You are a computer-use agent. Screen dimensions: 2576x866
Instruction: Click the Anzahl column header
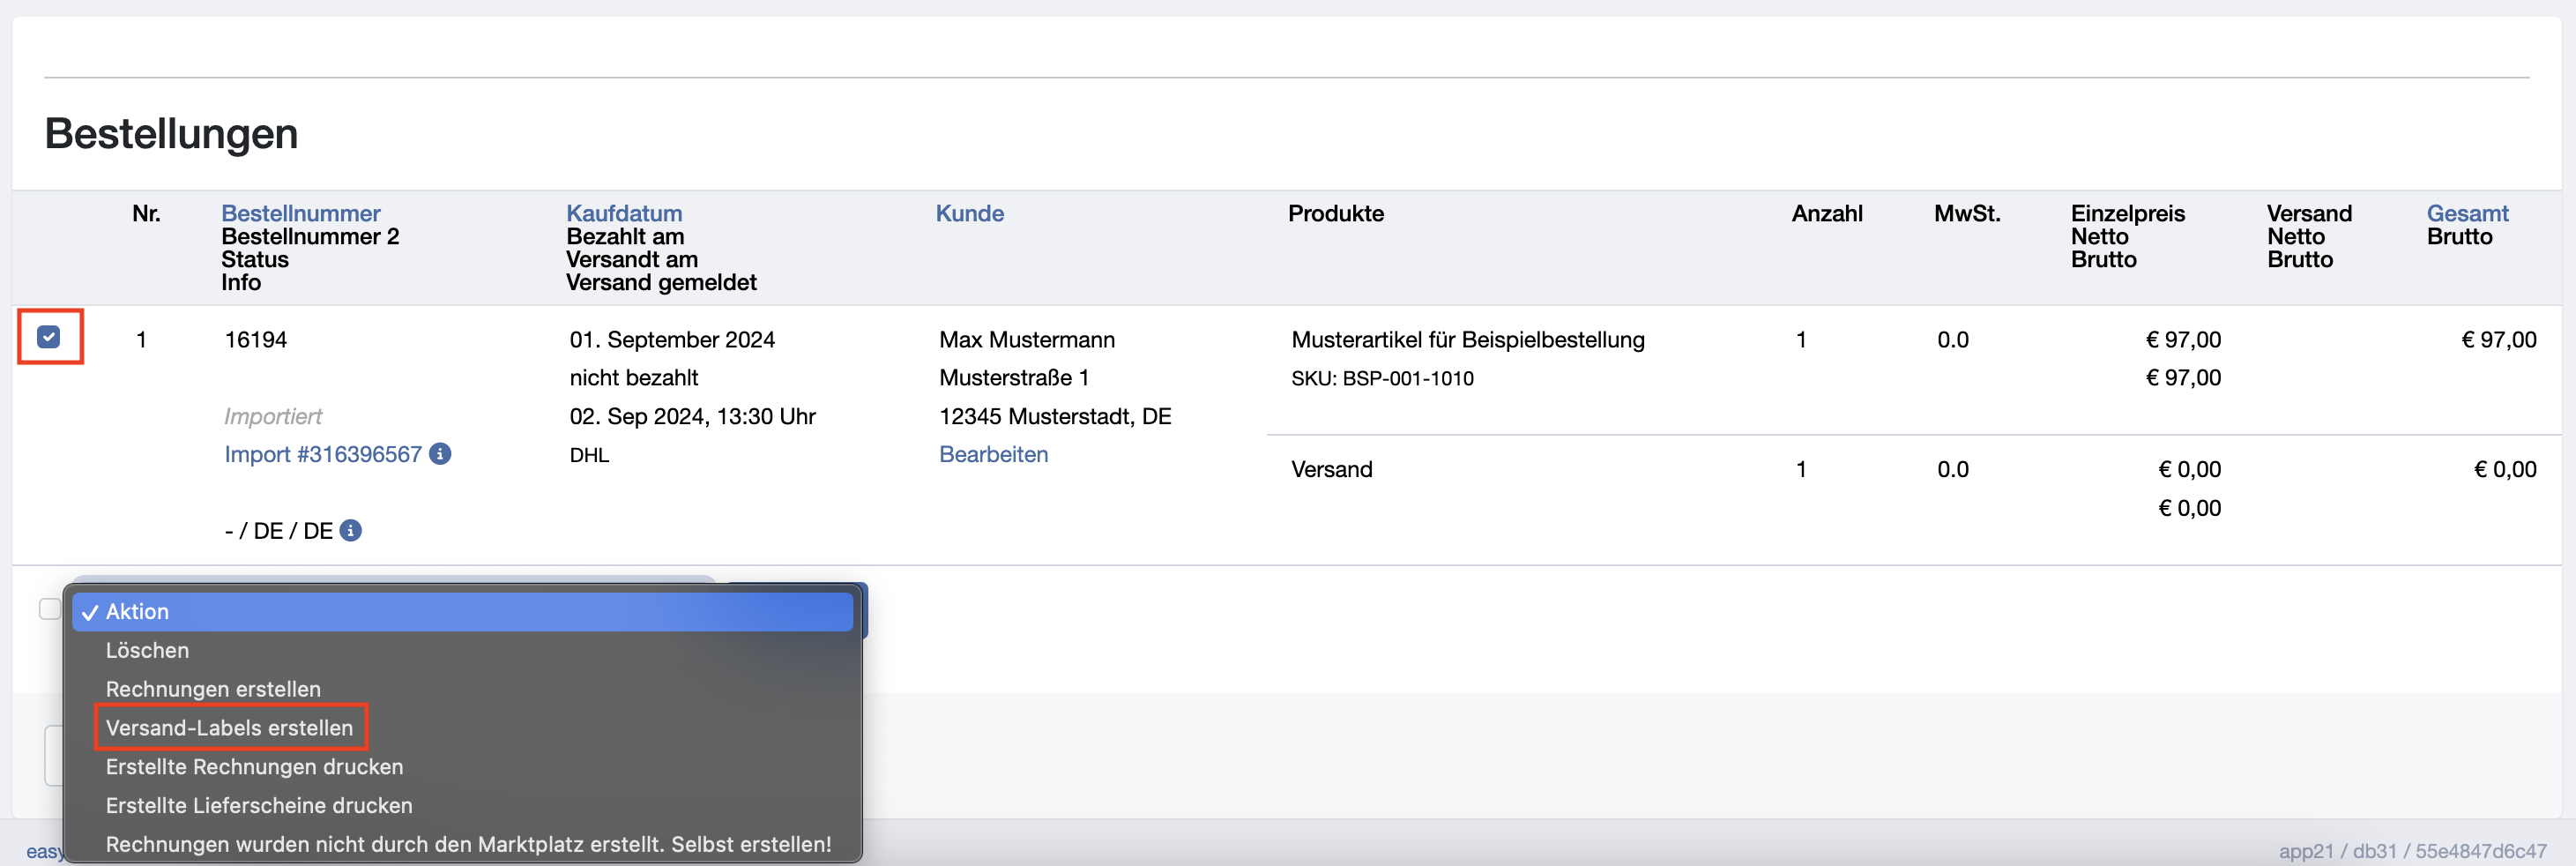(x=1827, y=213)
